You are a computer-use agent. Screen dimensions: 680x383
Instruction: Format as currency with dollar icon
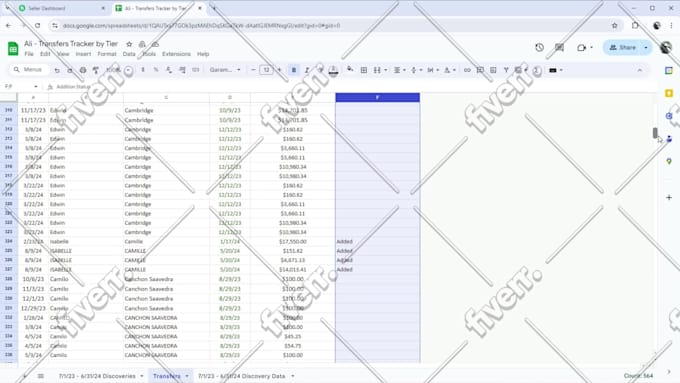pos(143,70)
